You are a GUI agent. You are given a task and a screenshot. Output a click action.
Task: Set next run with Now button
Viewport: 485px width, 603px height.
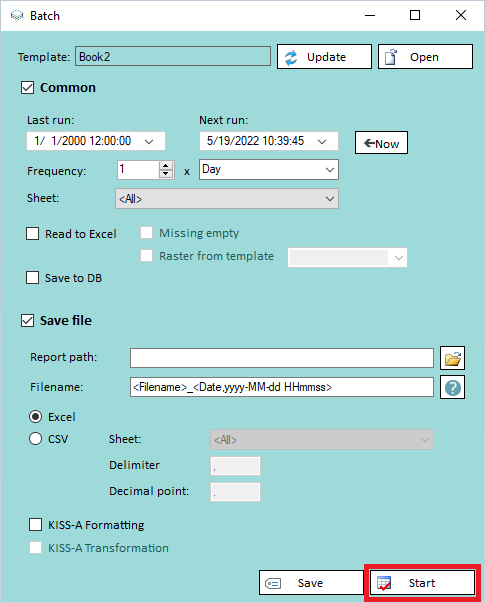coord(381,143)
